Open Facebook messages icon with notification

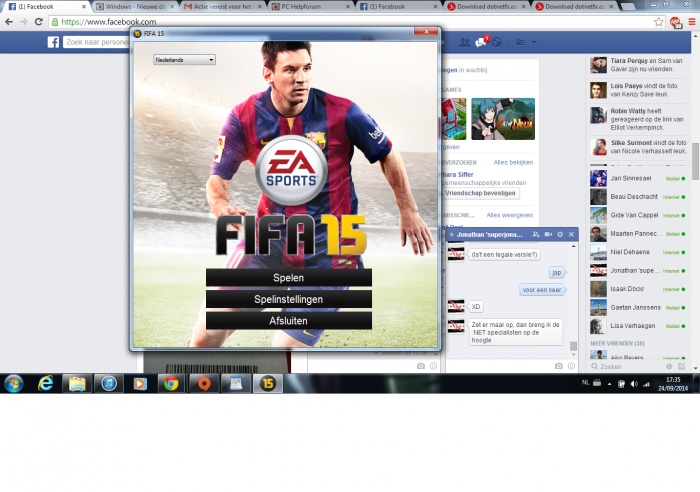481,42
